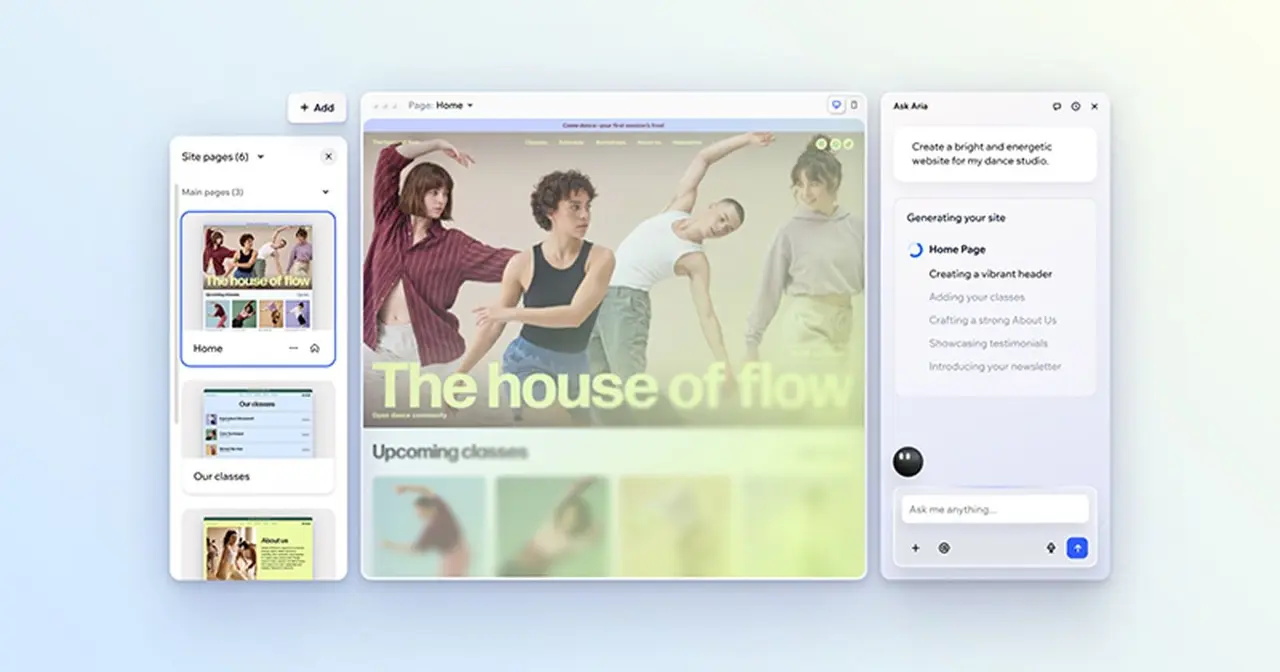Image resolution: width=1280 pixels, height=672 pixels.
Task: Send the message with the blue arrow button
Action: [1077, 548]
